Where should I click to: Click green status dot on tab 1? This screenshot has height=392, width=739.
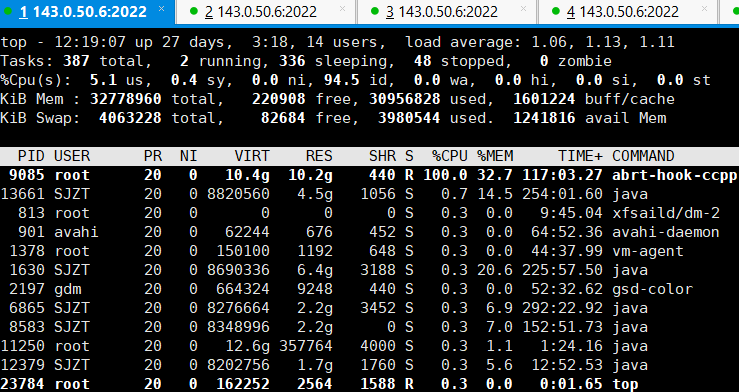[7, 11]
